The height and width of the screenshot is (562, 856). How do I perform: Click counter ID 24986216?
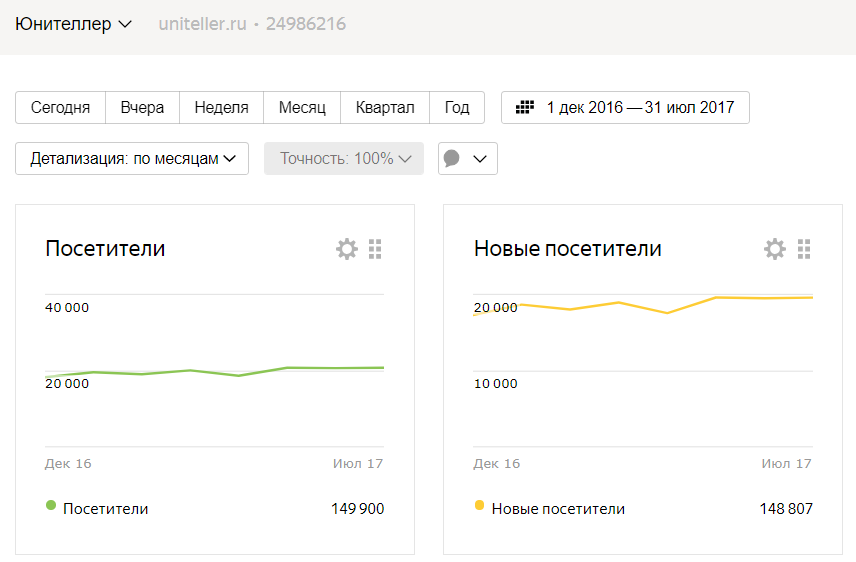point(306,24)
